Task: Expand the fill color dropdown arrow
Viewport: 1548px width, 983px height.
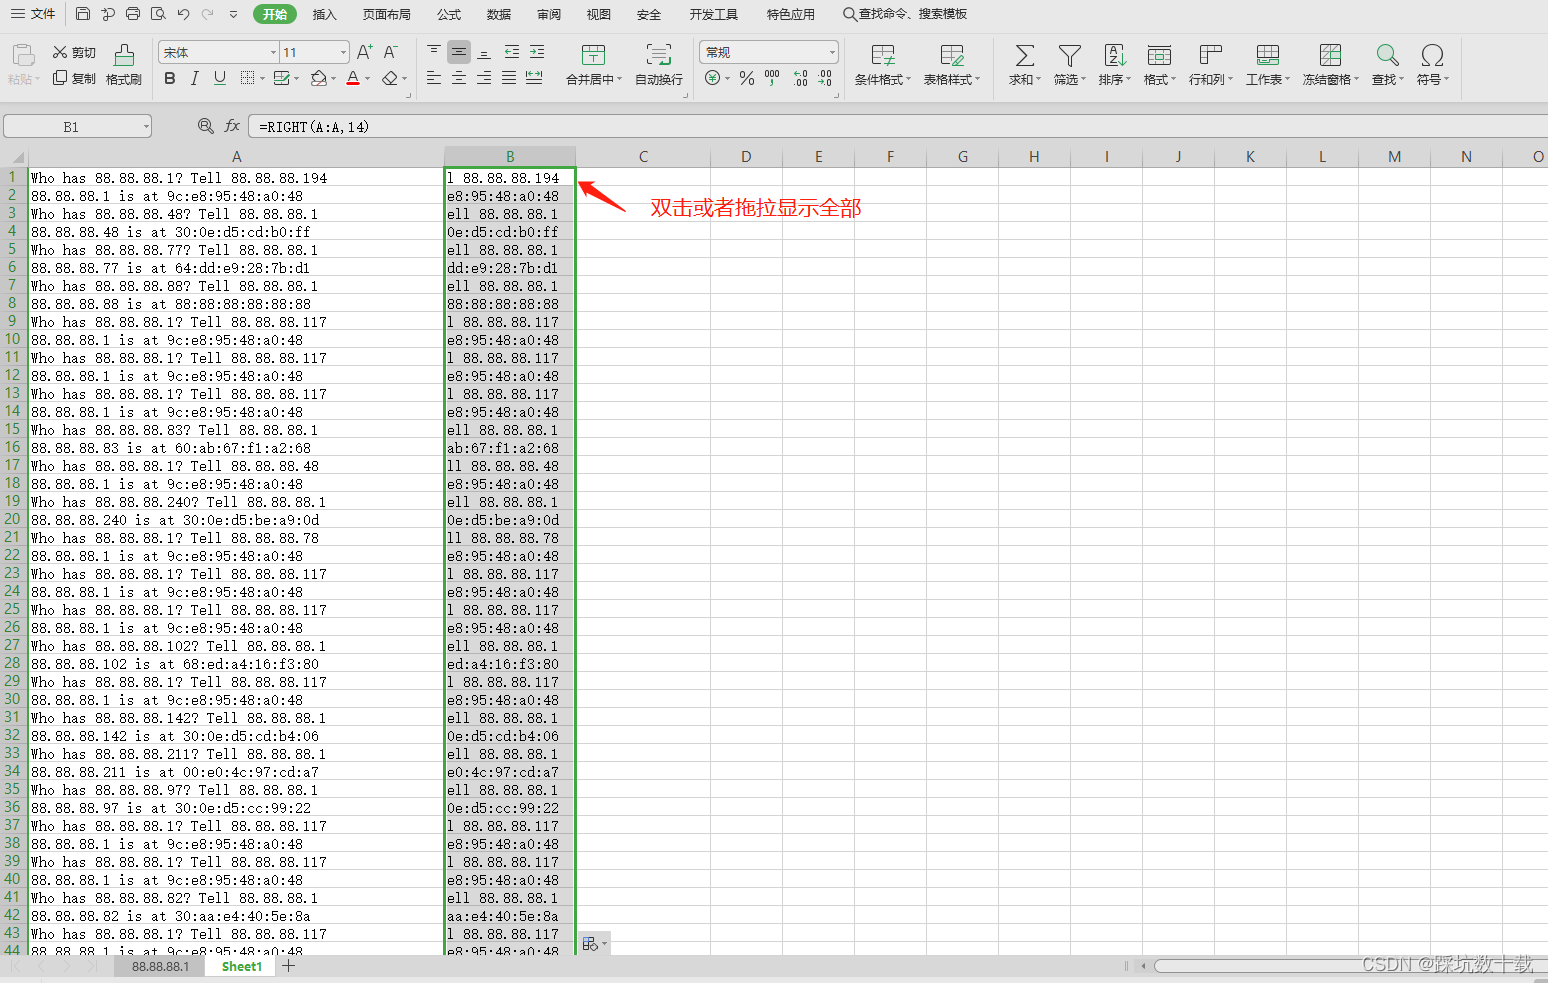Action: pyautogui.click(x=333, y=78)
